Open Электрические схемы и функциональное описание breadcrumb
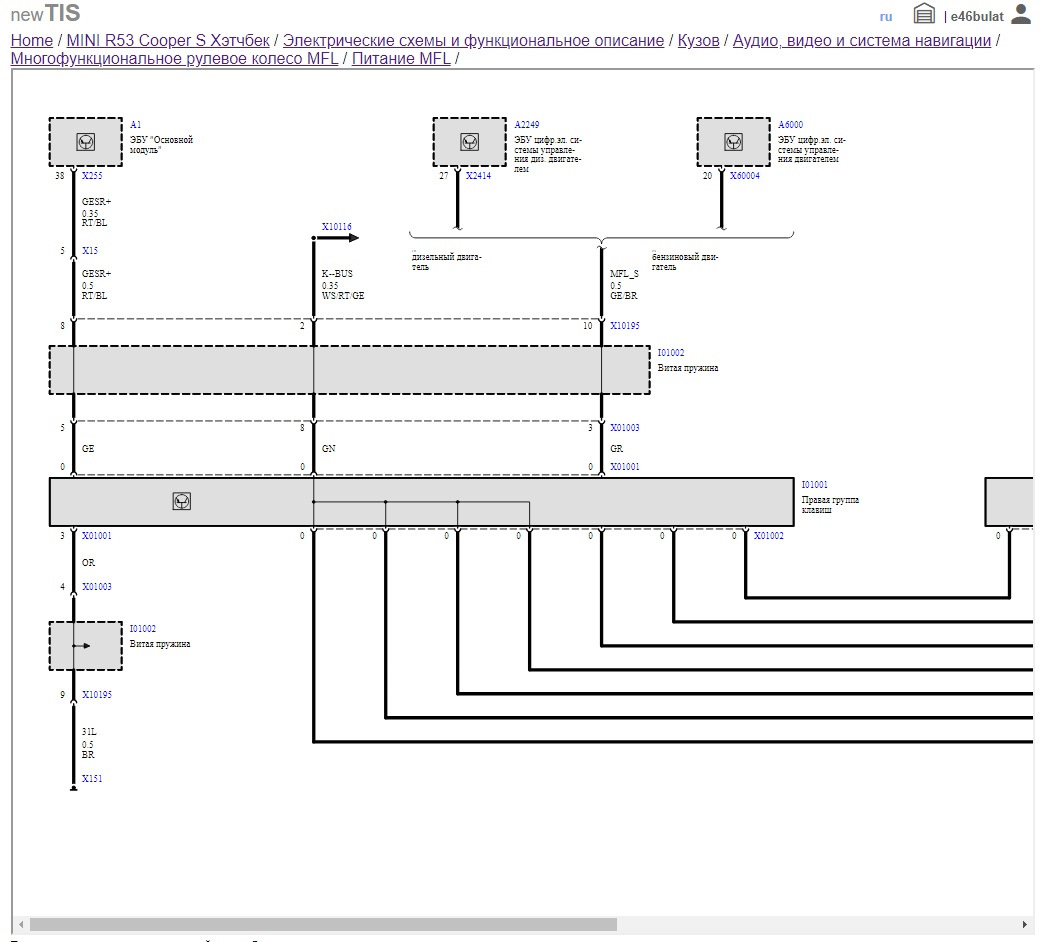This screenshot has width=1042, height=942. (473, 41)
